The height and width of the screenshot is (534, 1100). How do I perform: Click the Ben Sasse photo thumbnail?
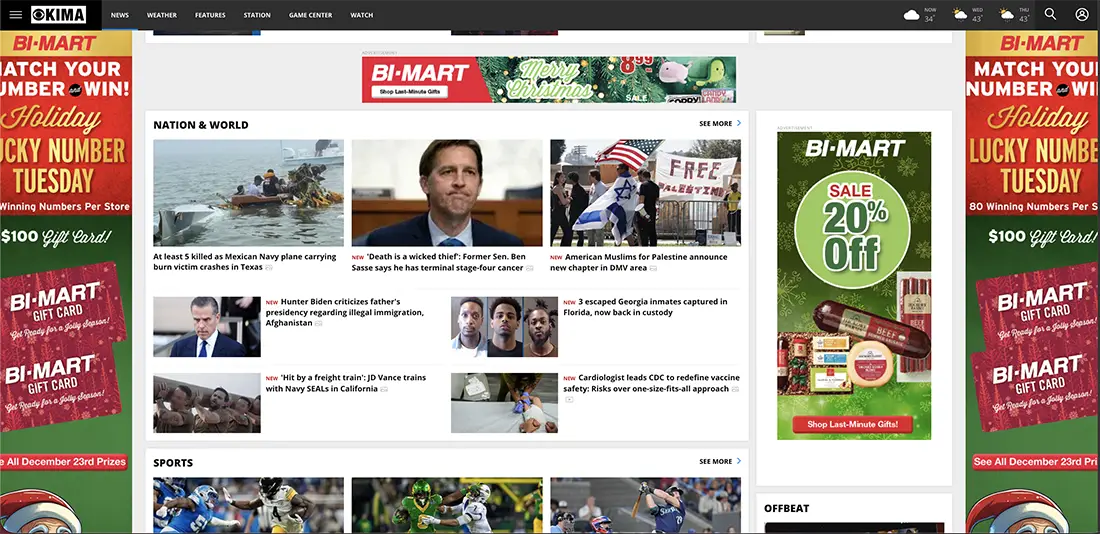(447, 192)
